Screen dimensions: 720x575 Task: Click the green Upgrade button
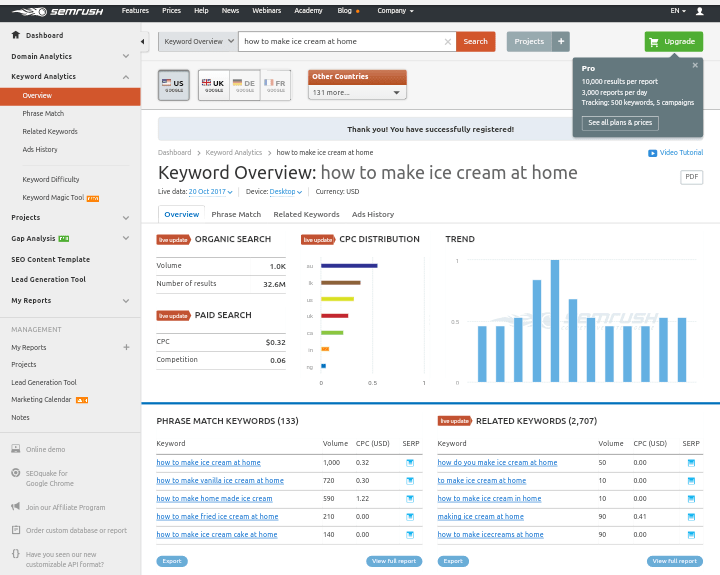coord(673,42)
